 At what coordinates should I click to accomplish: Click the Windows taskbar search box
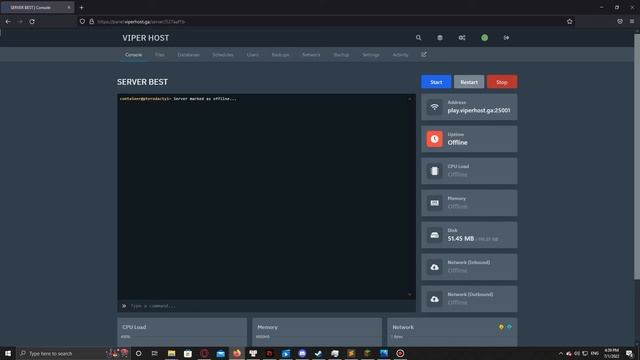coord(73,353)
